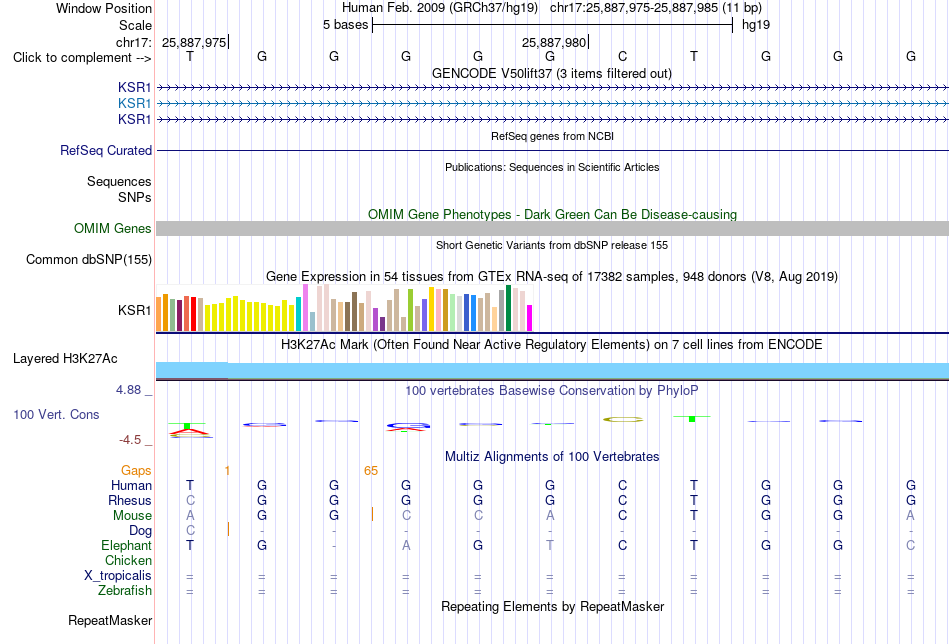Click the '4.88' conservation scale value

click(128, 390)
